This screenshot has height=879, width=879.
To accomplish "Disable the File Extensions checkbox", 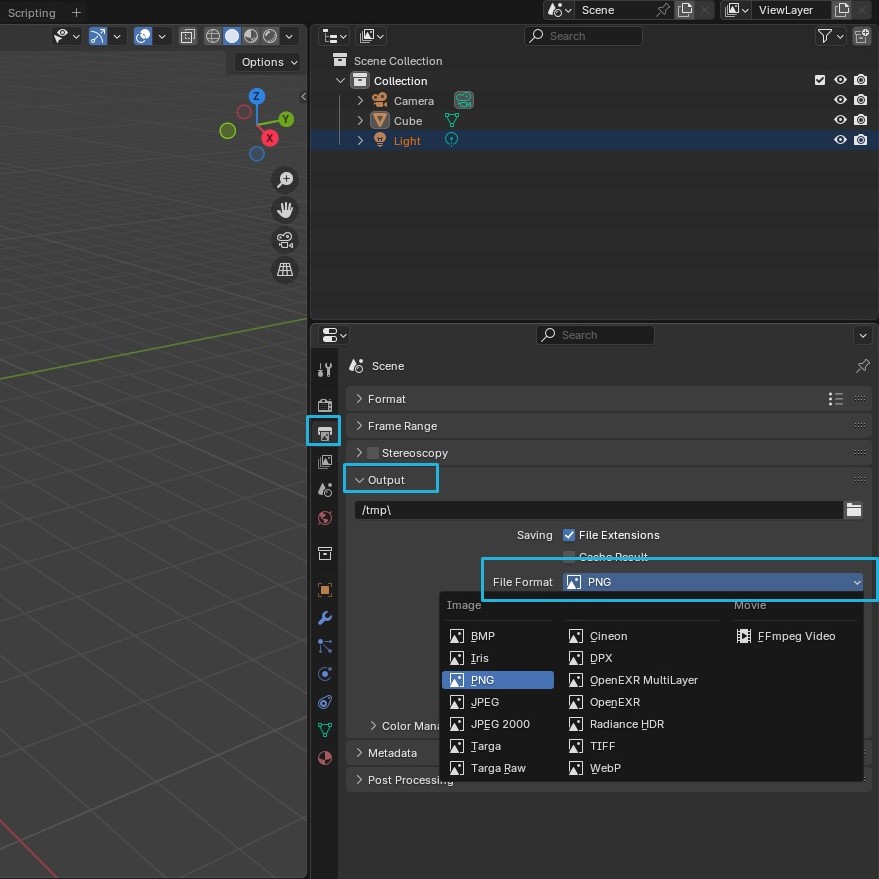I will [x=569, y=535].
